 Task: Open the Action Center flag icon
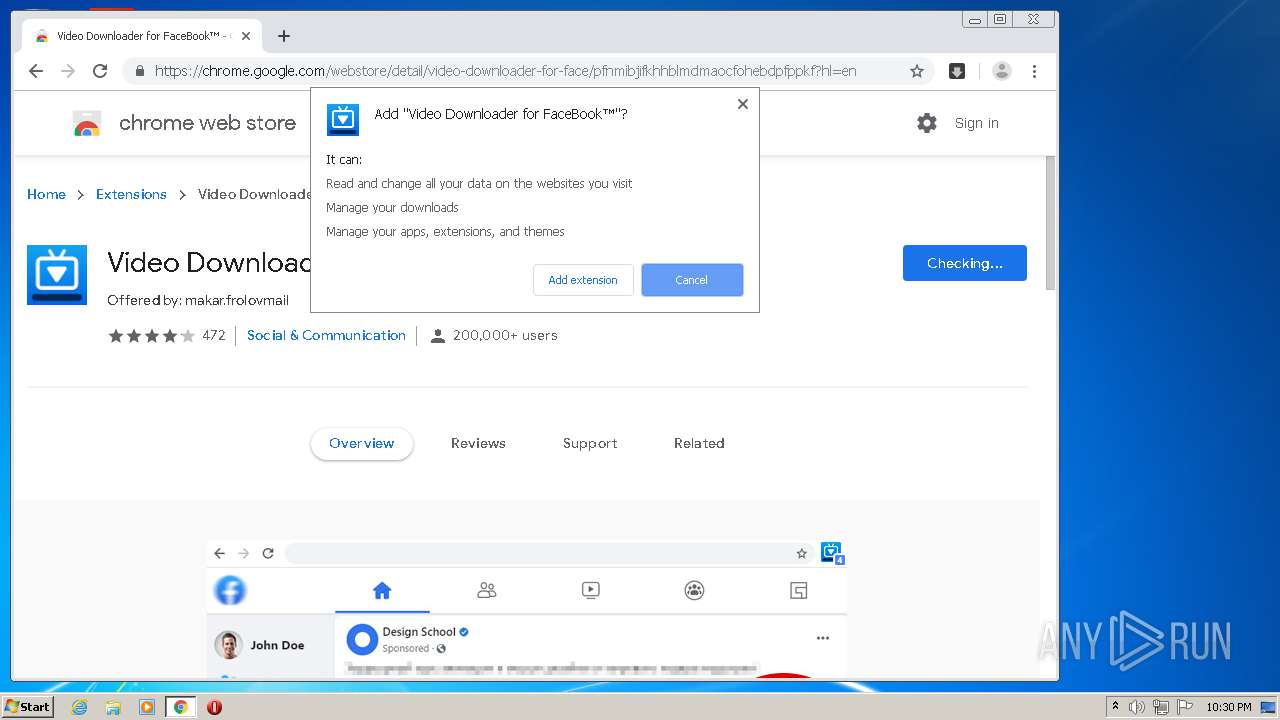(x=1184, y=707)
